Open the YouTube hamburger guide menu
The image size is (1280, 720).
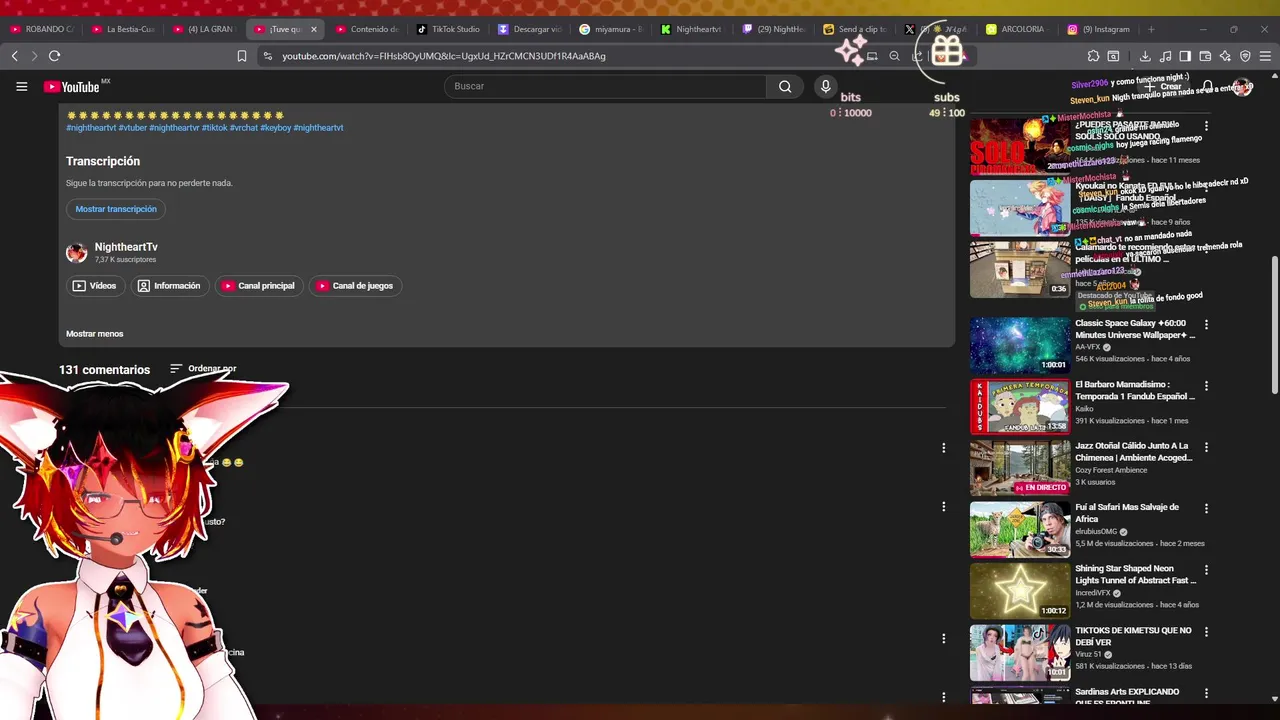pos(21,87)
